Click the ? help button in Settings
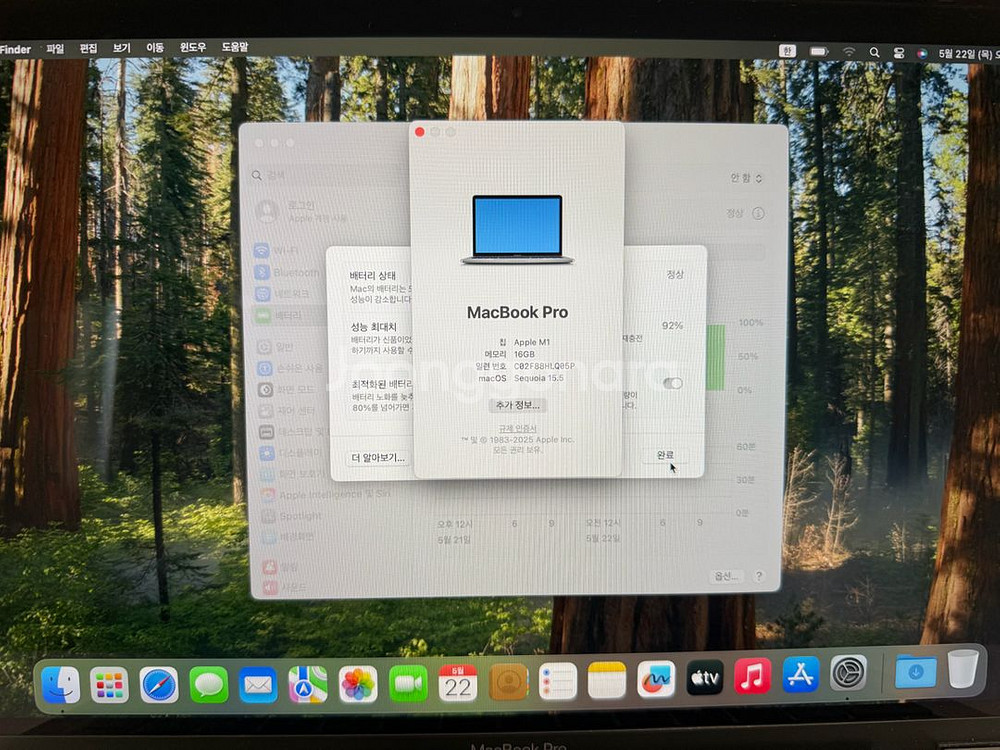 coord(759,576)
